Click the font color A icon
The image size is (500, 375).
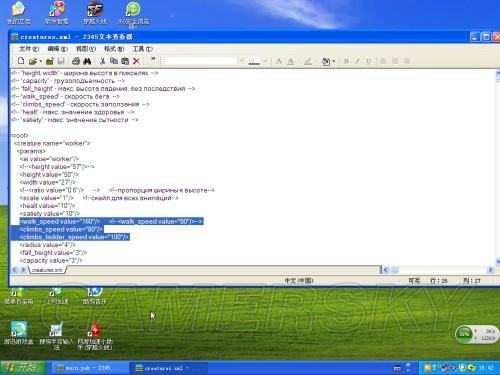pos(291,61)
